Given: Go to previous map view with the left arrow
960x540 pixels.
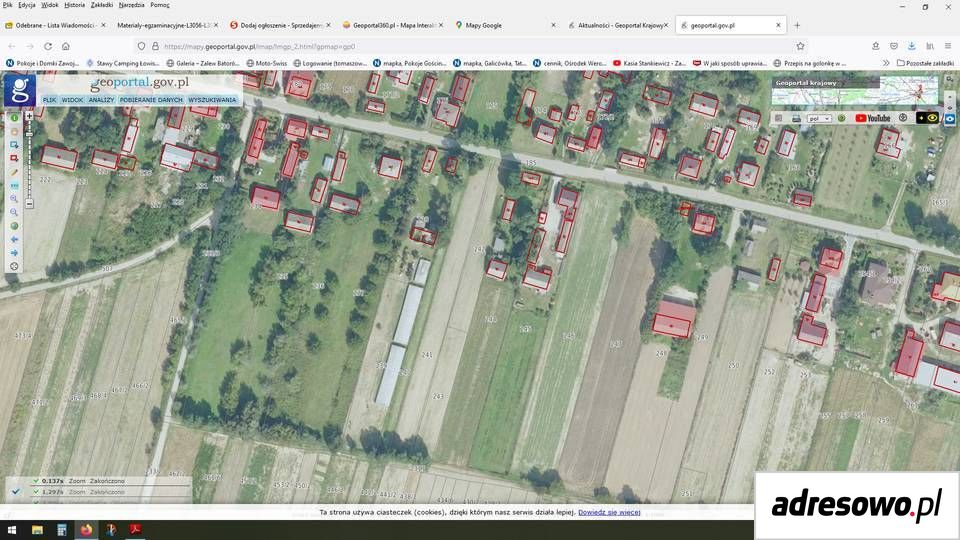Looking at the screenshot, I should [14, 239].
